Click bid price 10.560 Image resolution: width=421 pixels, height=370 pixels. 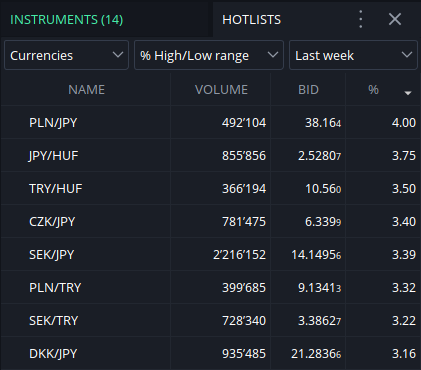click(323, 189)
